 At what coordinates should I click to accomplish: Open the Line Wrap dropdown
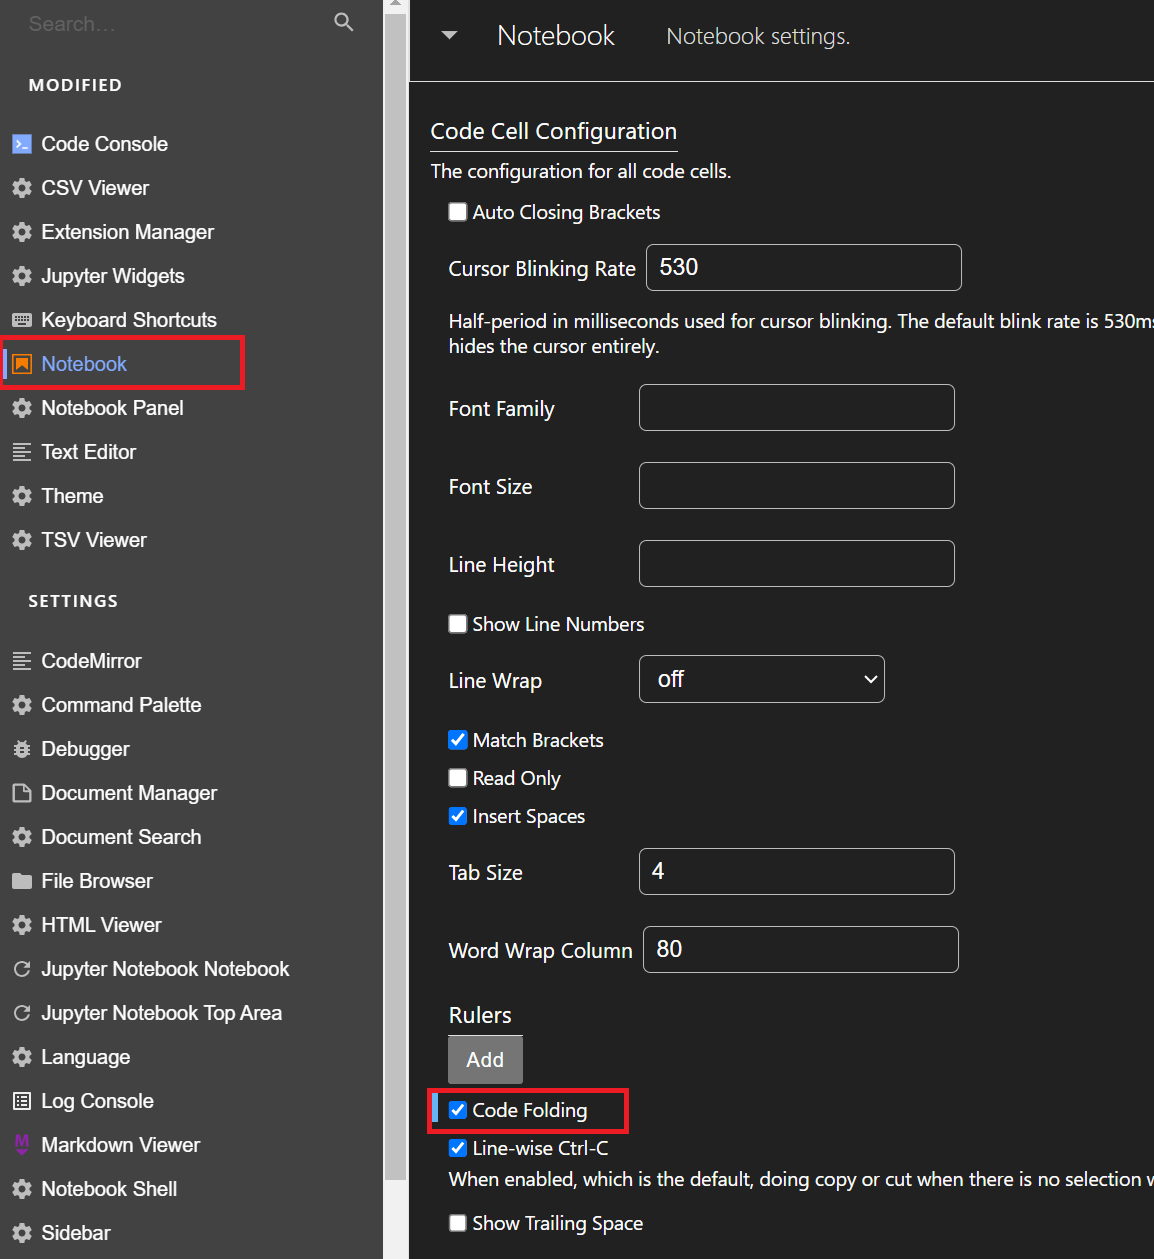(x=762, y=679)
